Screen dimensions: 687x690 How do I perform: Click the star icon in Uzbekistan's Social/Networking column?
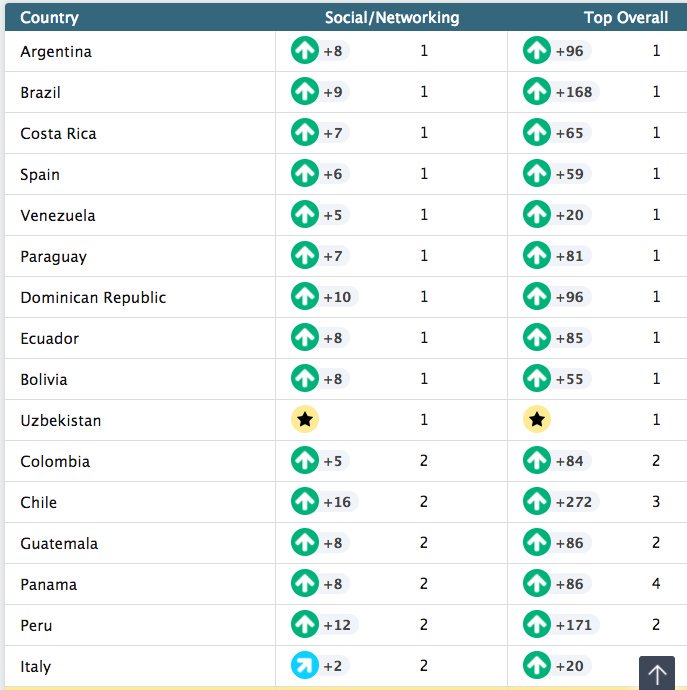tap(305, 420)
